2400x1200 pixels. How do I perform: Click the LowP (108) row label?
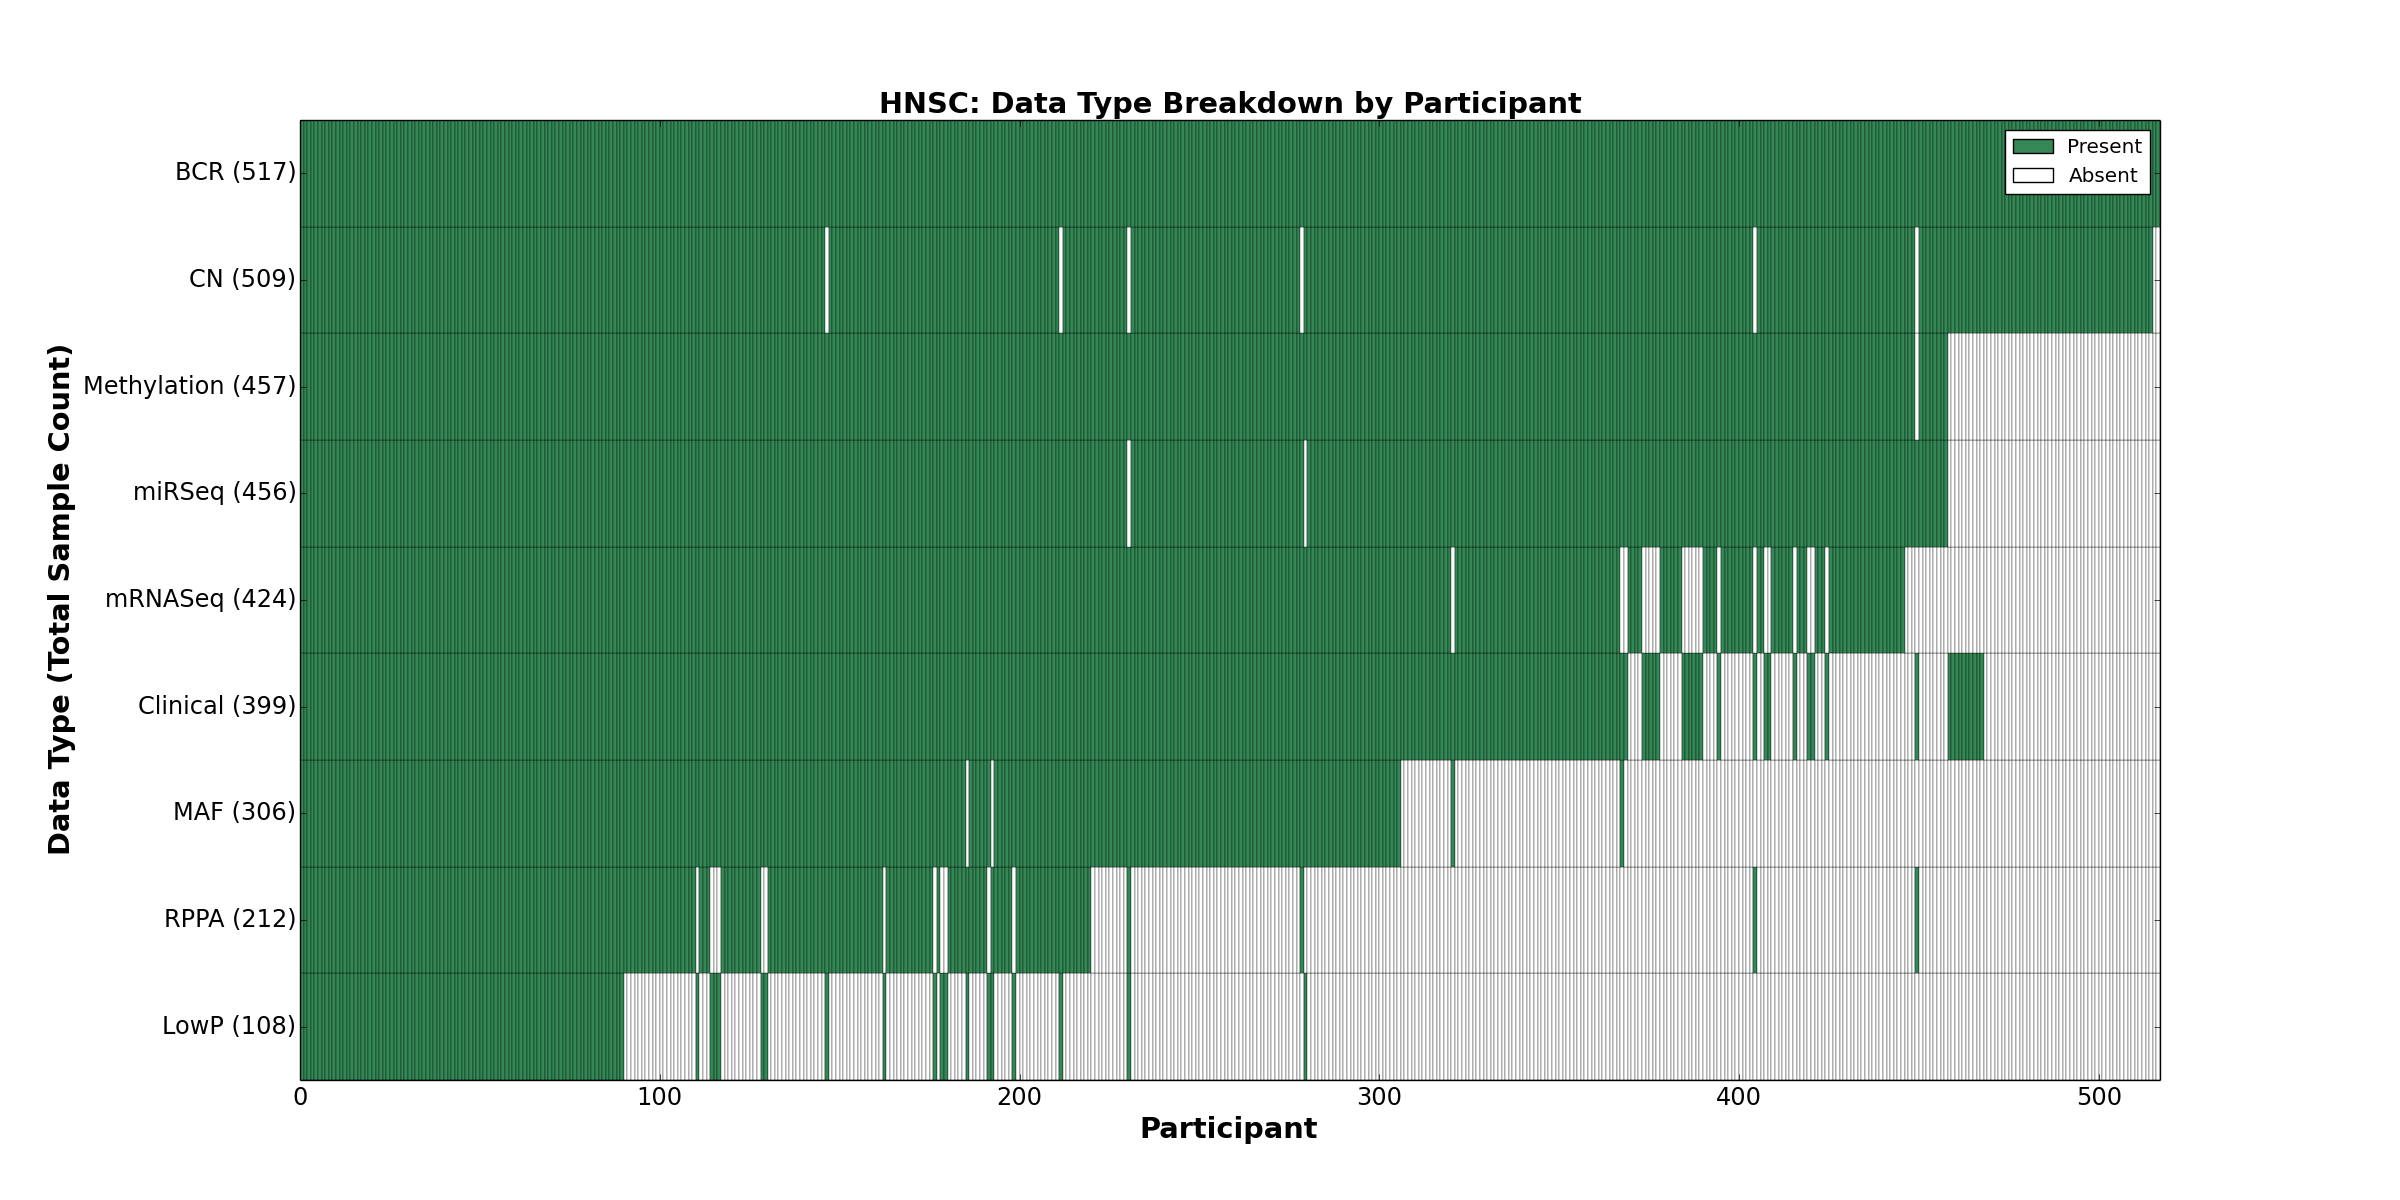[x=228, y=1026]
